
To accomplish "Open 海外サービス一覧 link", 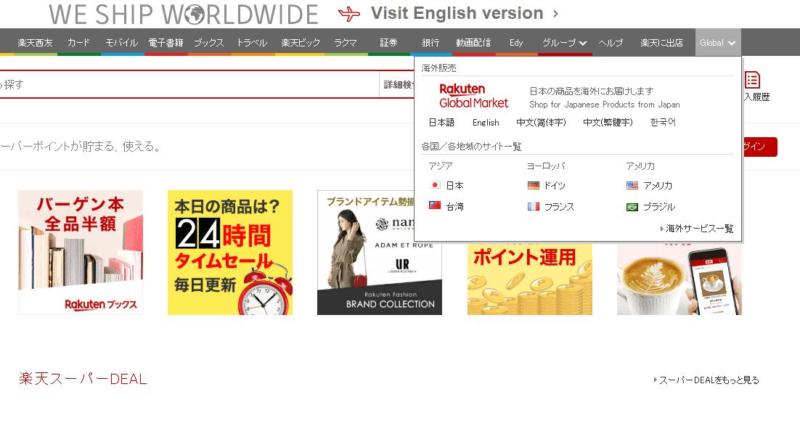I will pos(697,229).
